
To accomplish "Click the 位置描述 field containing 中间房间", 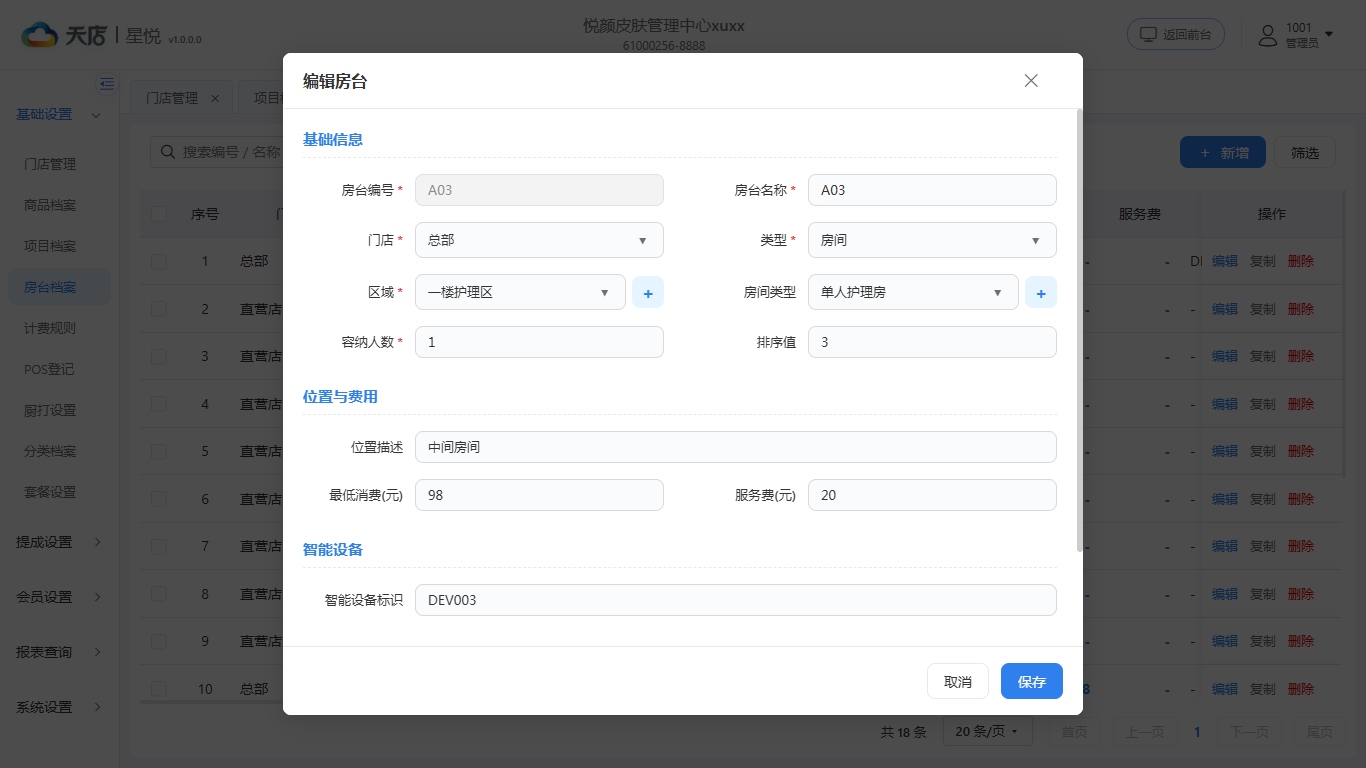I will coord(736,447).
